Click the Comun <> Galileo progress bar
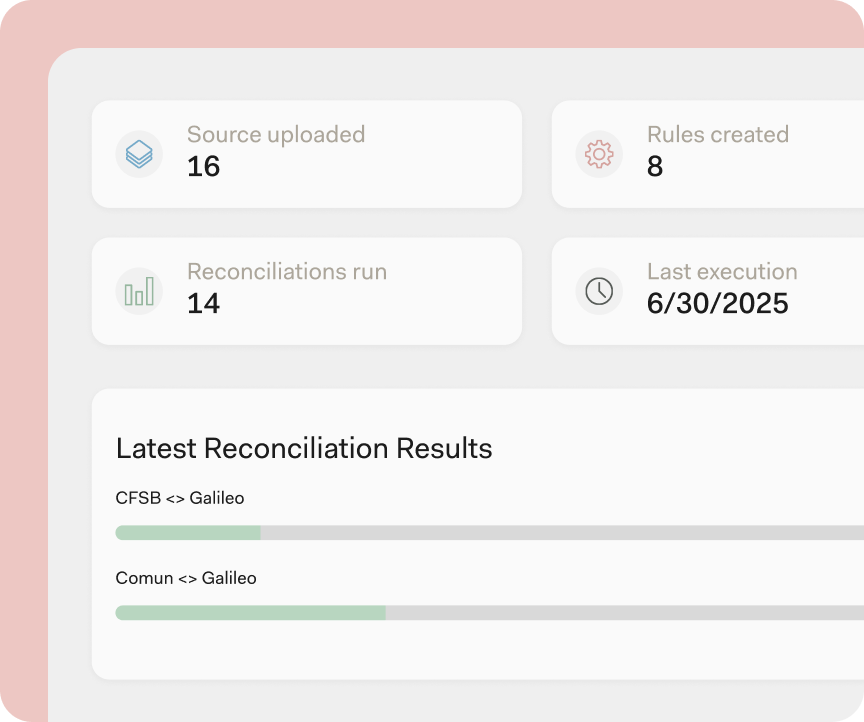This screenshot has height=722, width=864. pyautogui.click(x=490, y=612)
